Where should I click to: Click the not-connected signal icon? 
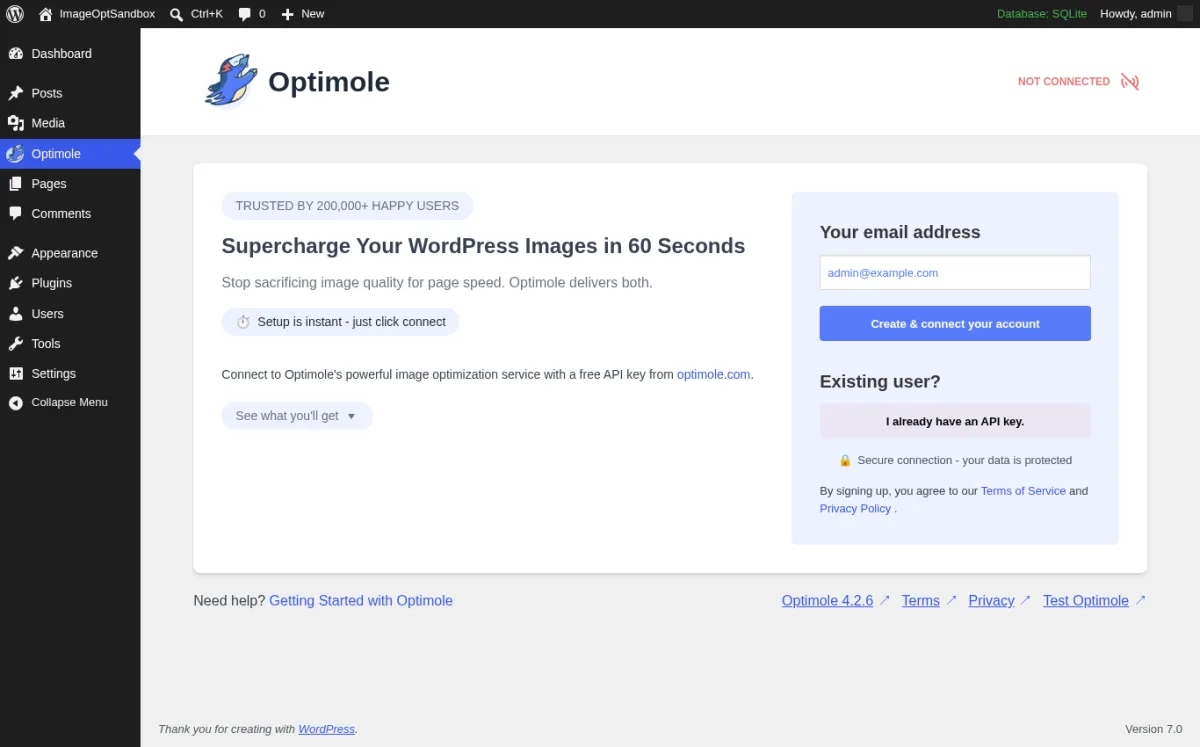pos(1130,82)
